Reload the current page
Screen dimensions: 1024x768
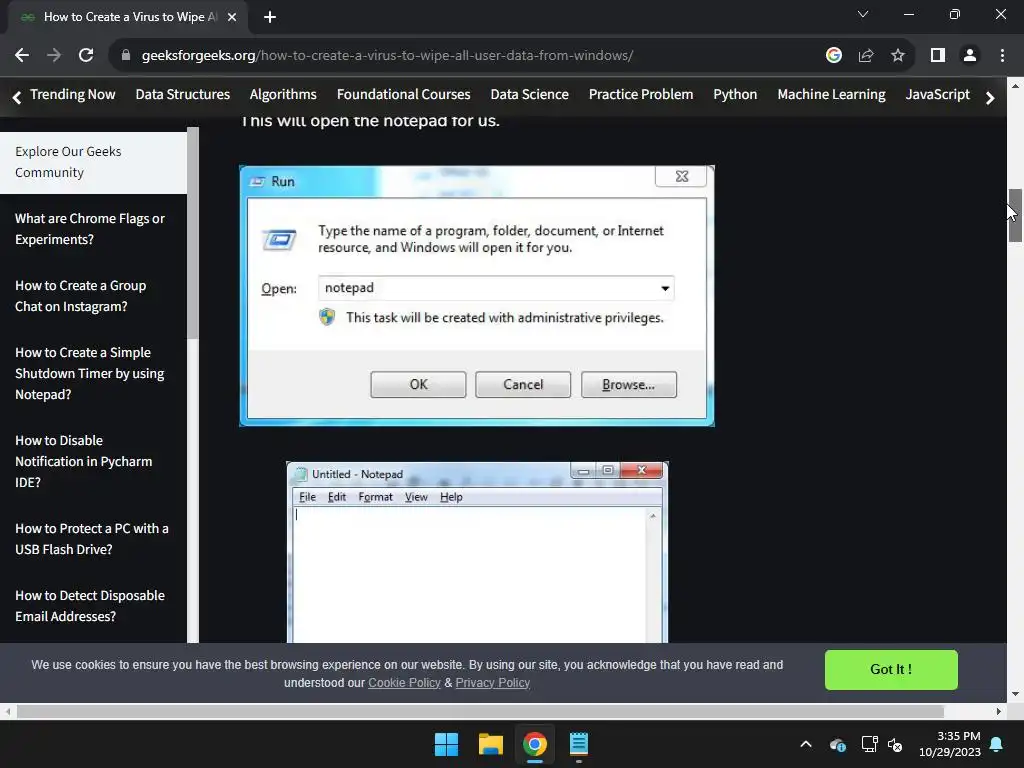tap(86, 56)
